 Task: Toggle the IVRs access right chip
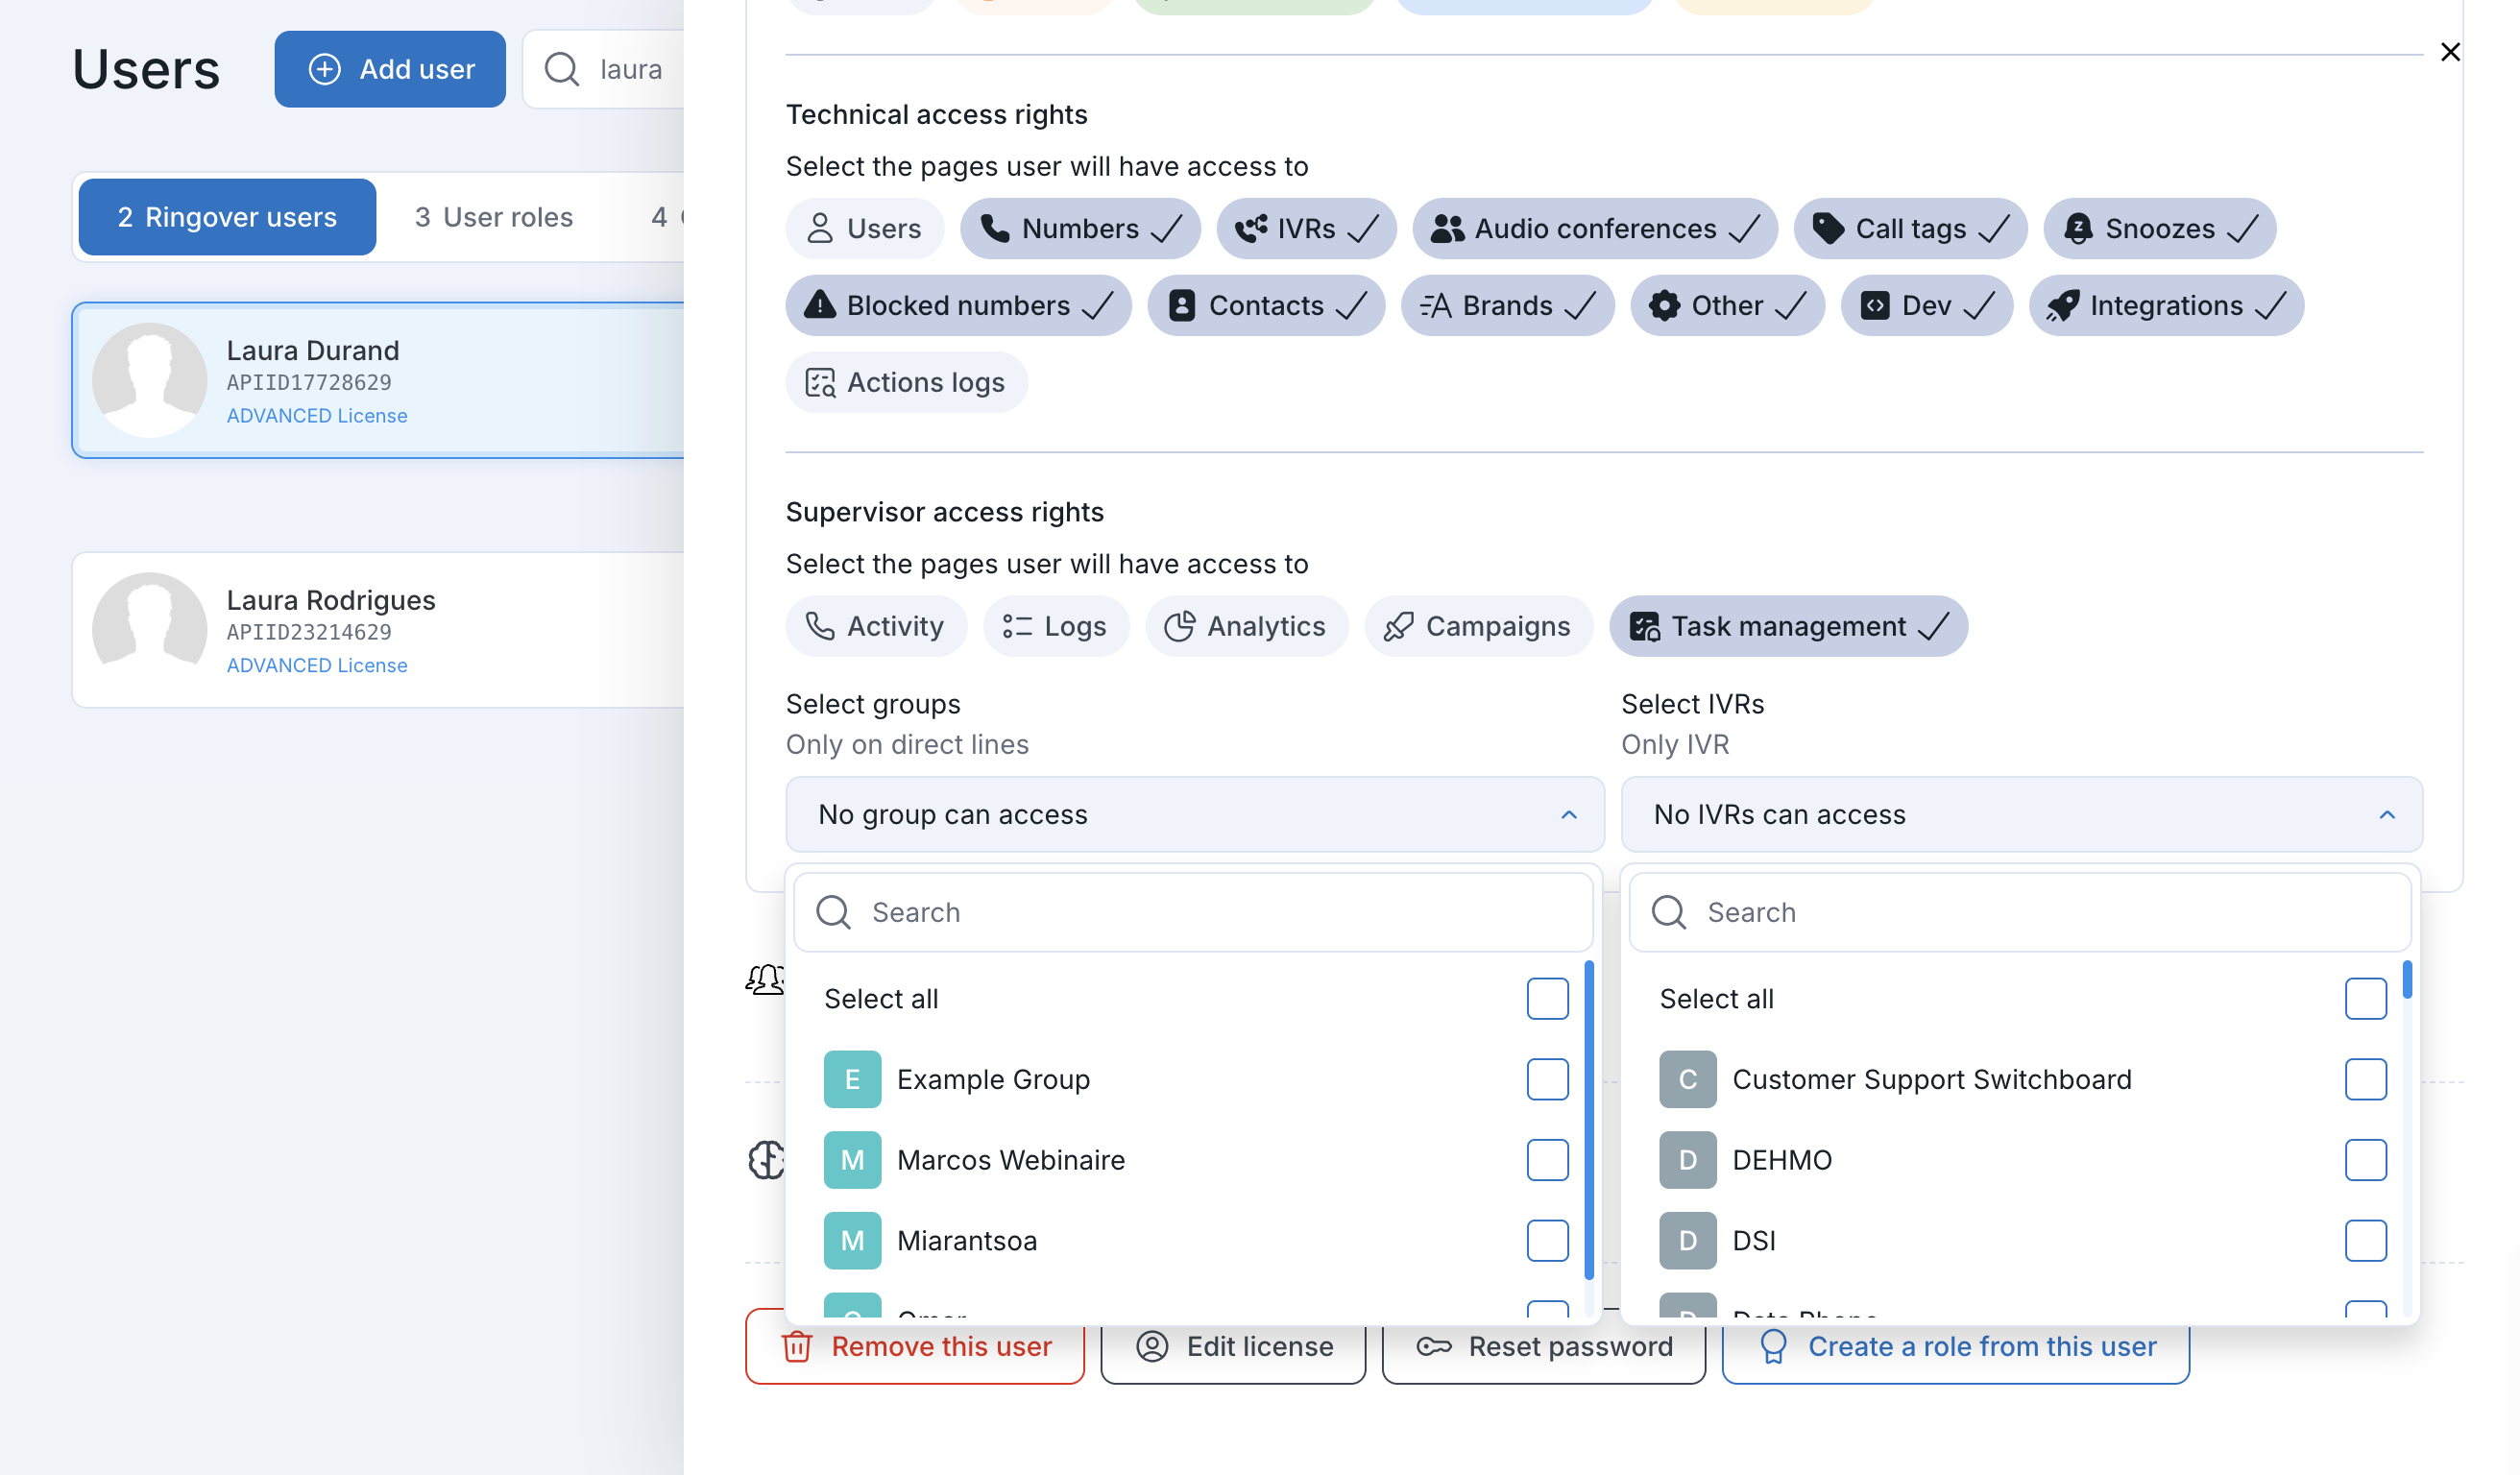(1306, 229)
